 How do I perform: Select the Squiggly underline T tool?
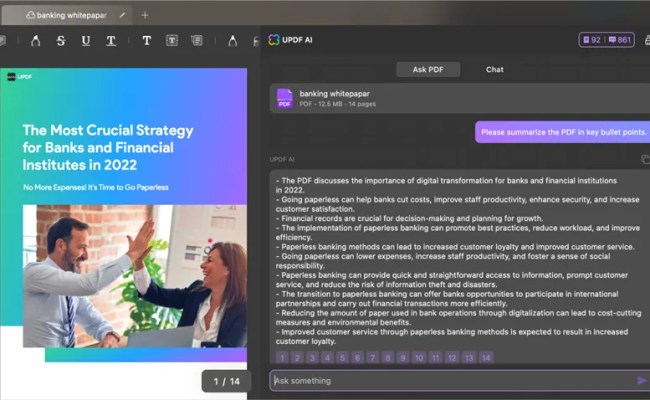[x=111, y=41]
